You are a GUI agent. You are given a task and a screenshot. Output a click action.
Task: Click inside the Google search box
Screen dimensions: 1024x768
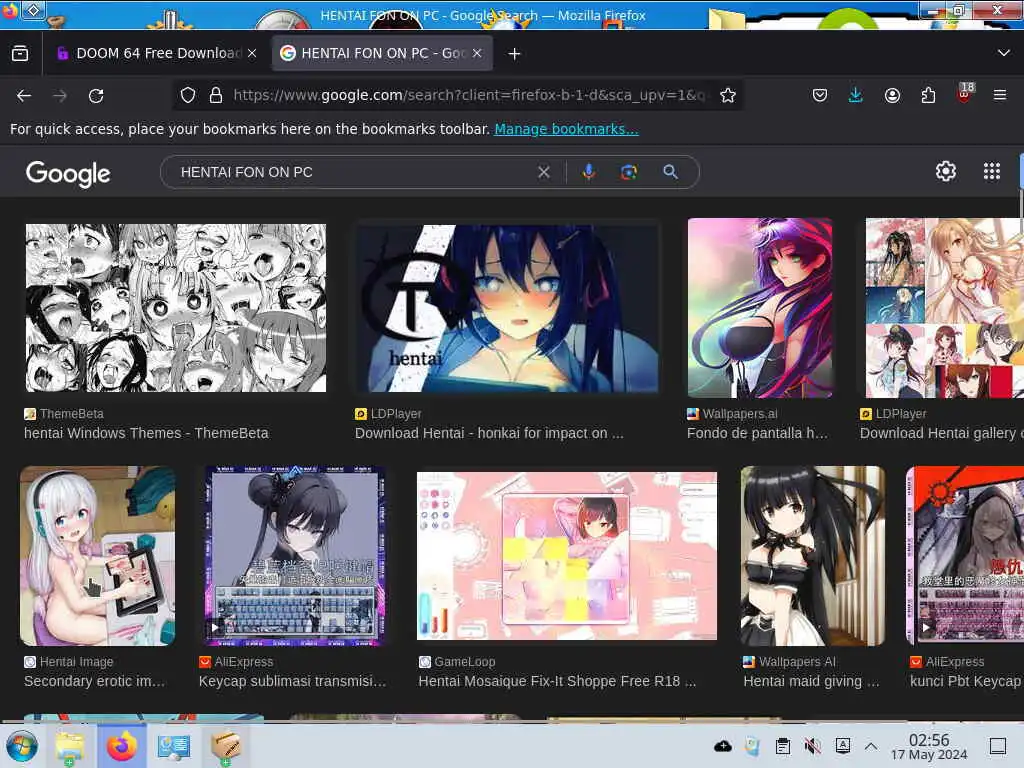(x=353, y=172)
